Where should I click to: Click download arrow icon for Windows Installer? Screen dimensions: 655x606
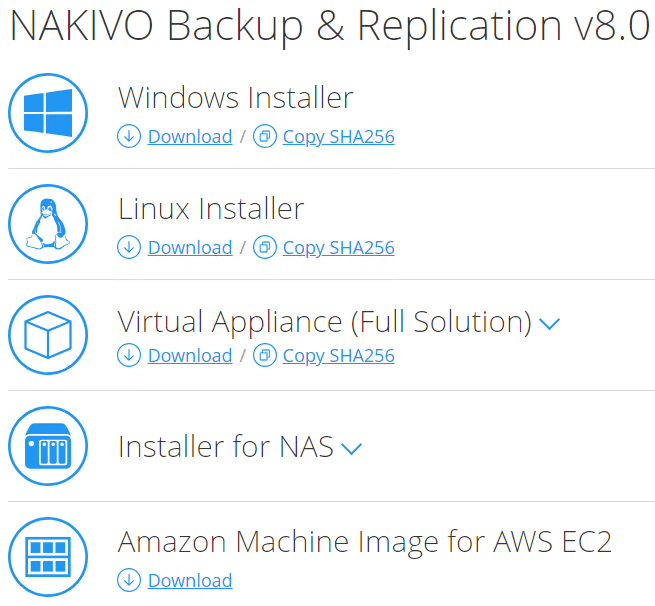[x=129, y=136]
